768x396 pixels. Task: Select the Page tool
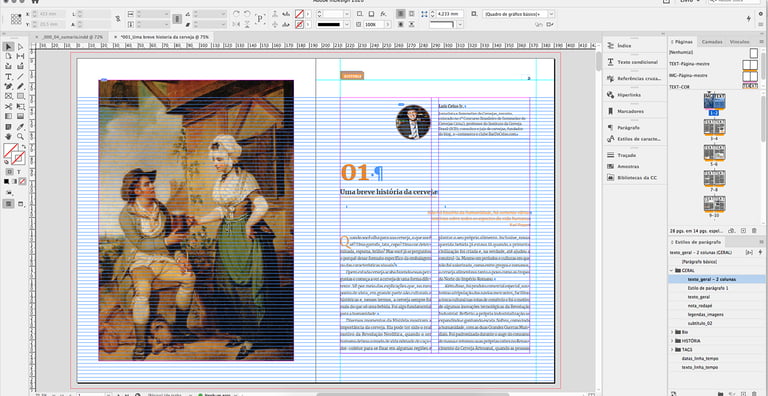click(8, 56)
